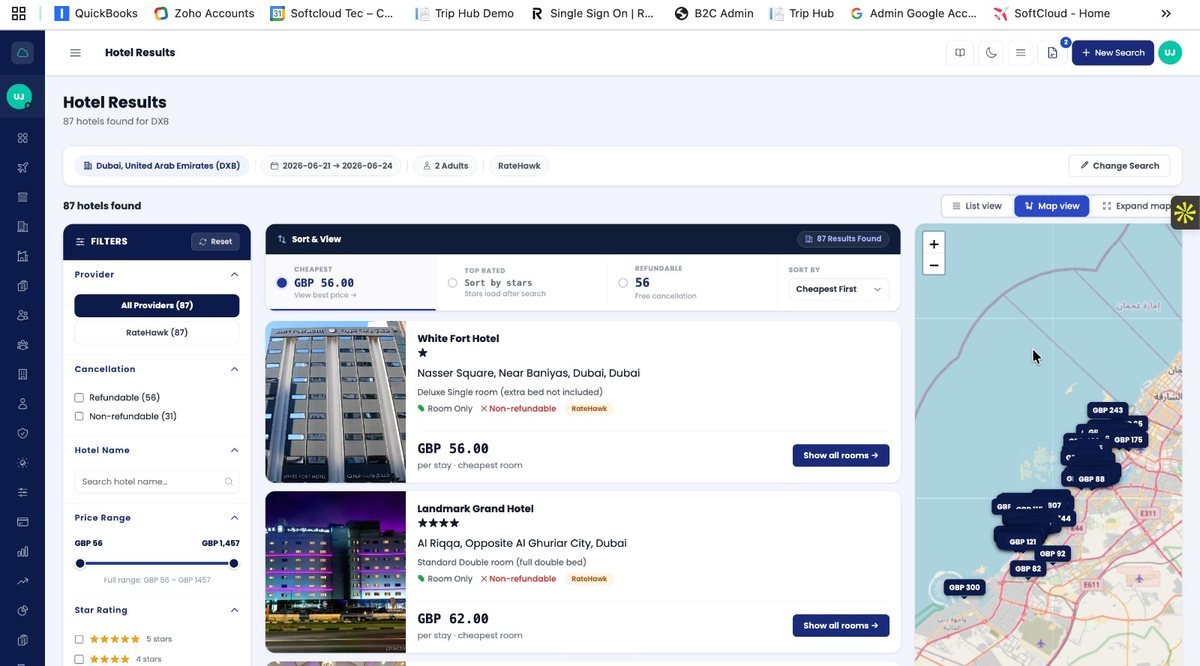
Task: Show all rooms for Landmark Grand Hotel
Action: point(841,626)
